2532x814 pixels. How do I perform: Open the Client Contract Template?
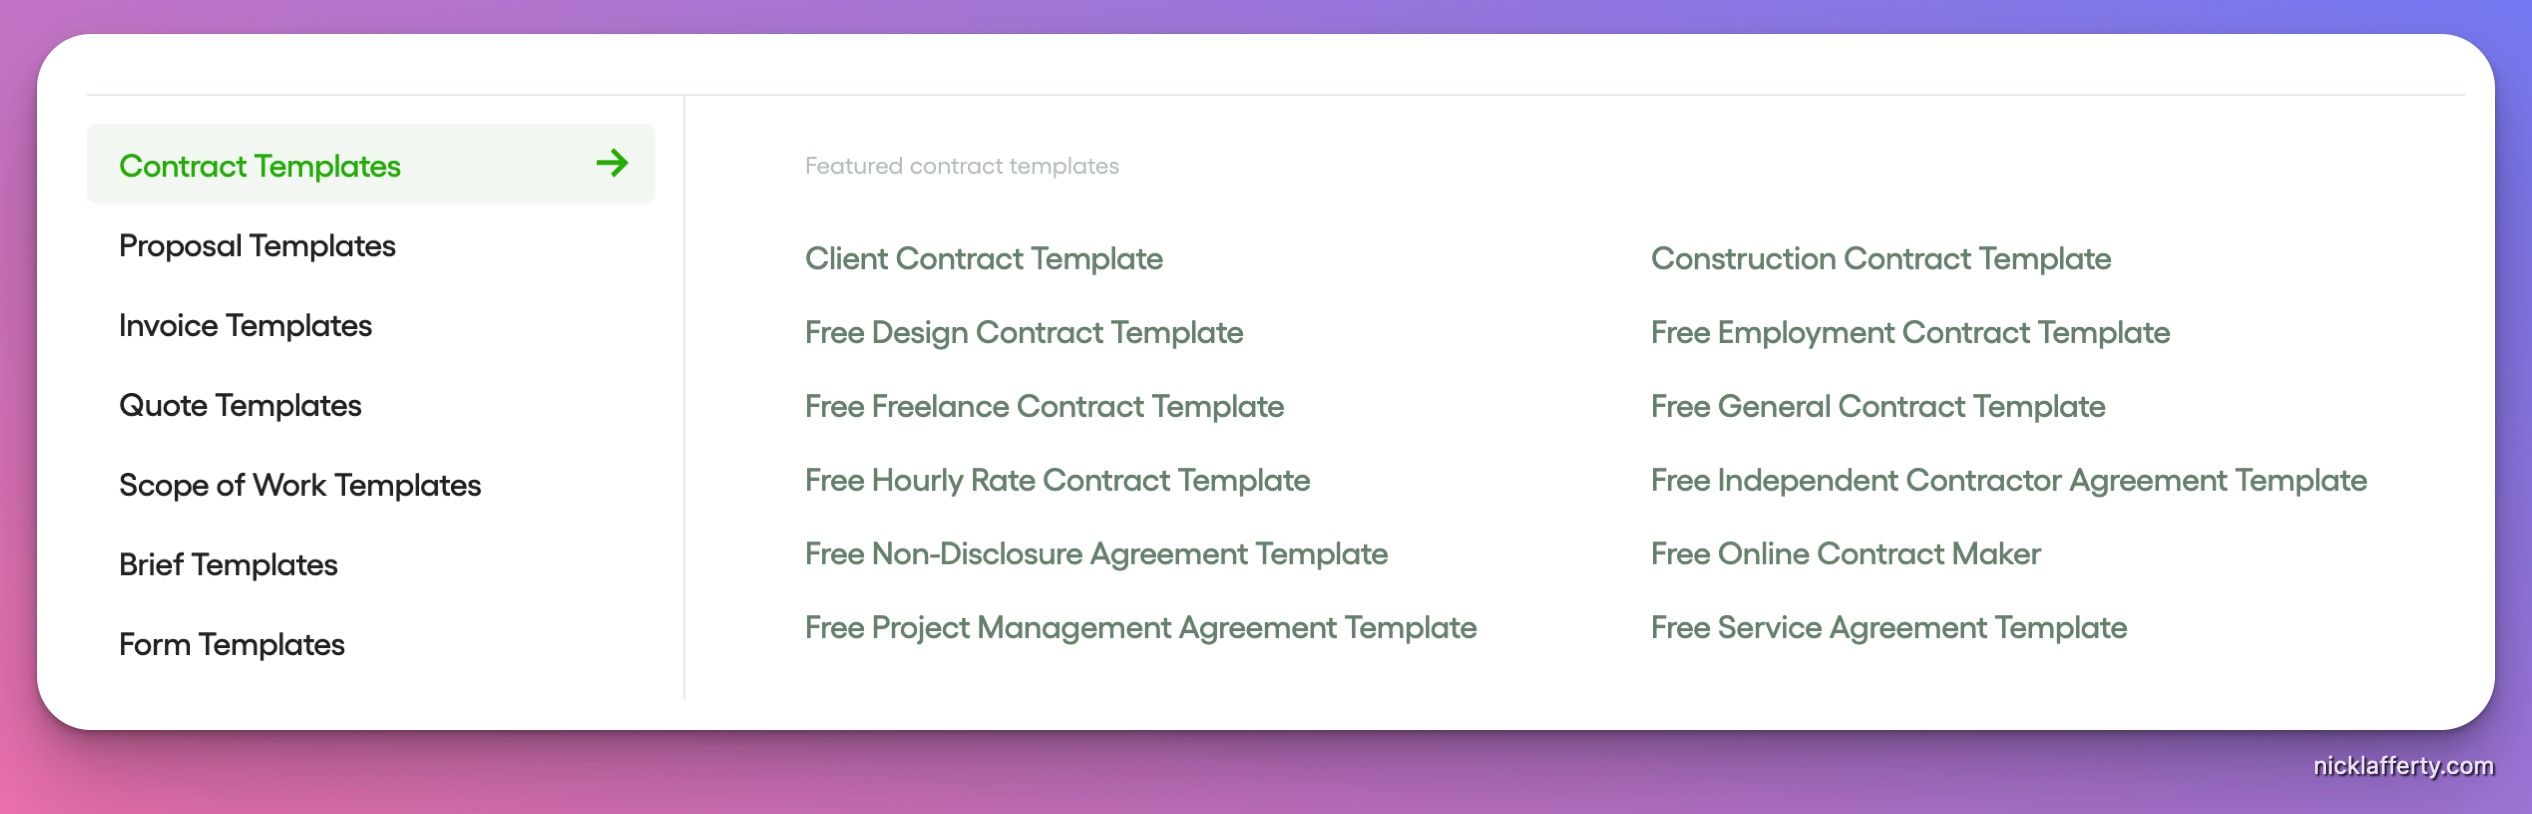click(983, 258)
